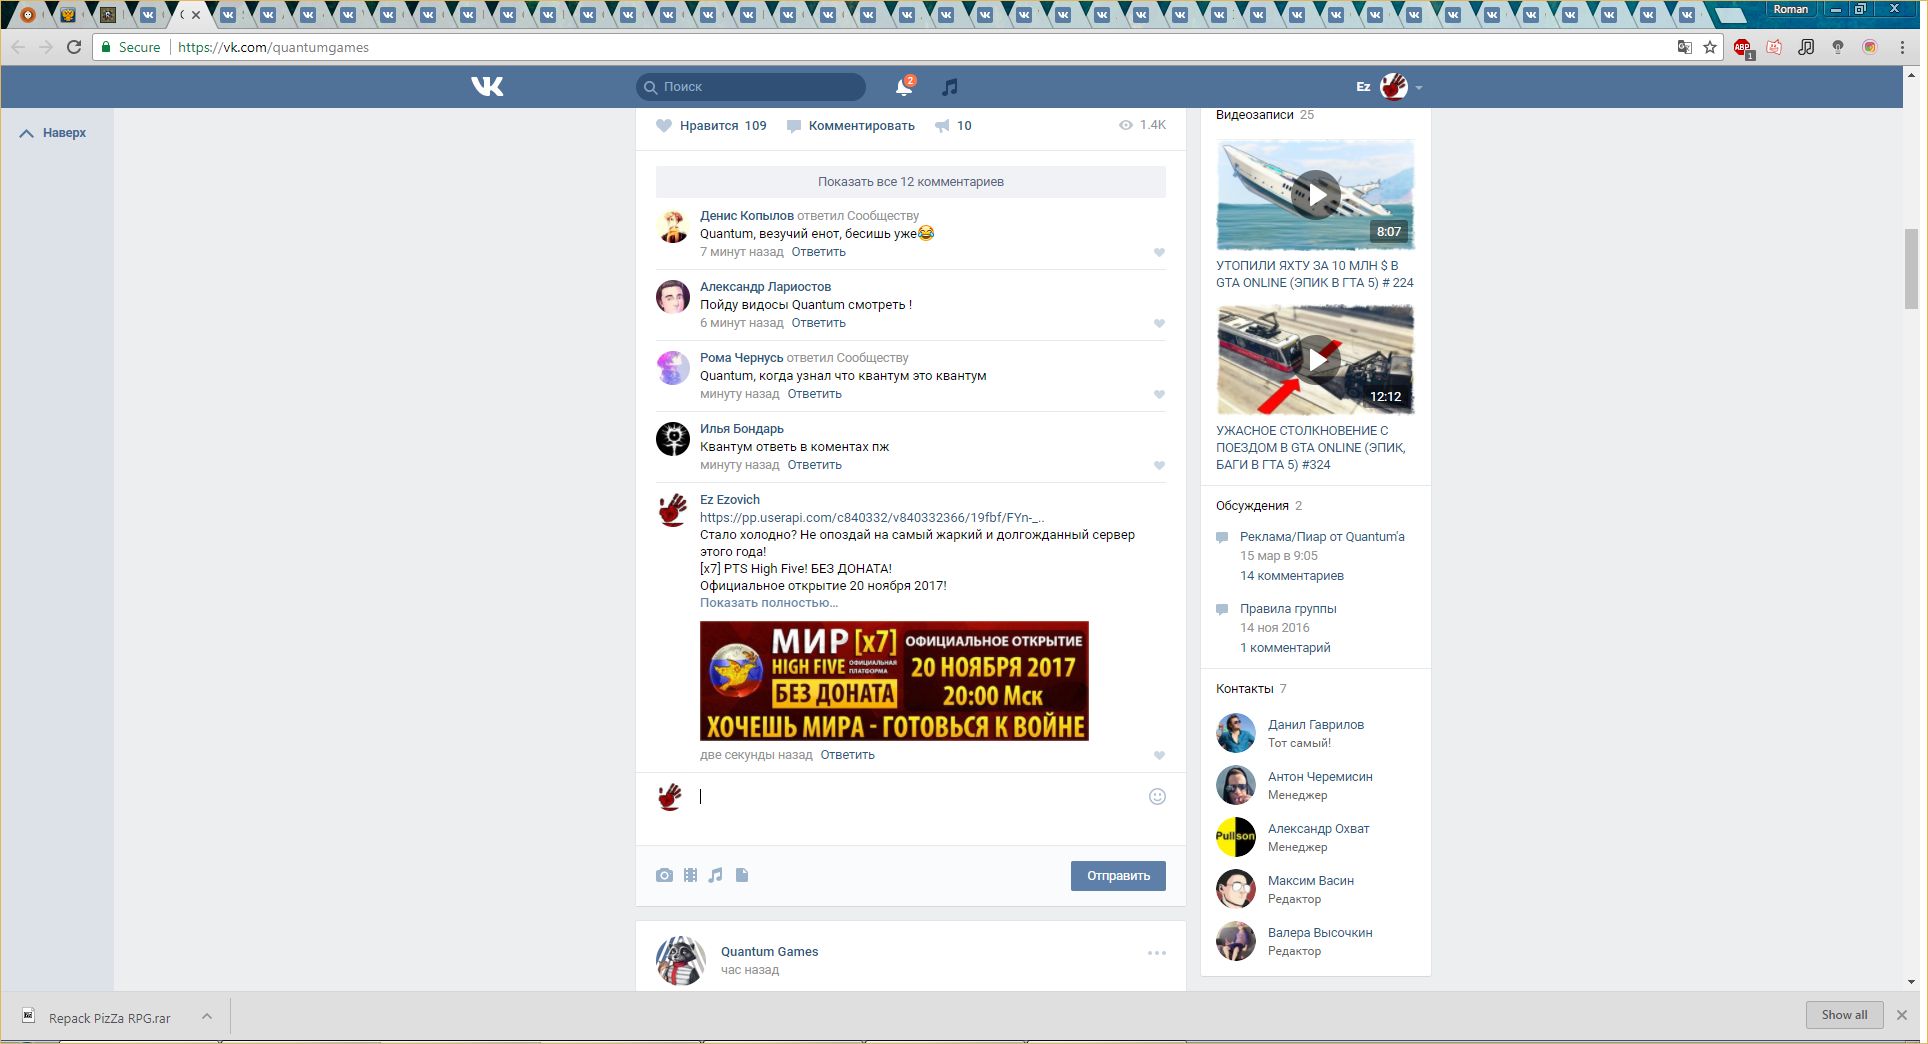Open Максим Васин's contact profile

(x=1311, y=881)
